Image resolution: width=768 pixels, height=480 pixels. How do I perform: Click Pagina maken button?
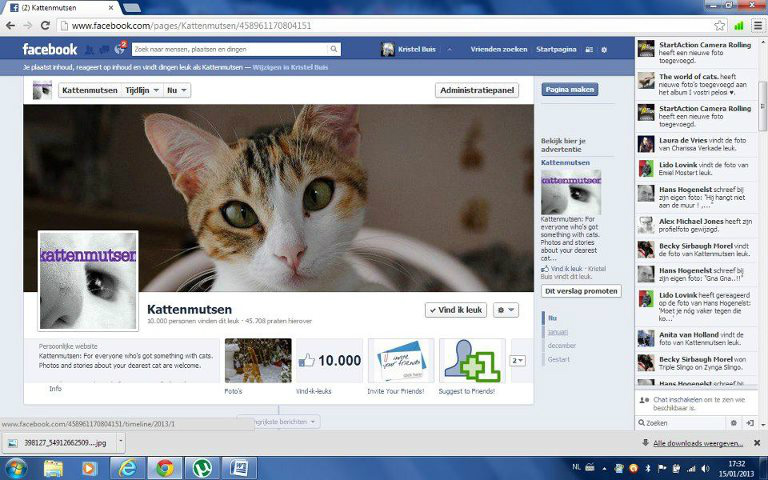coord(570,90)
